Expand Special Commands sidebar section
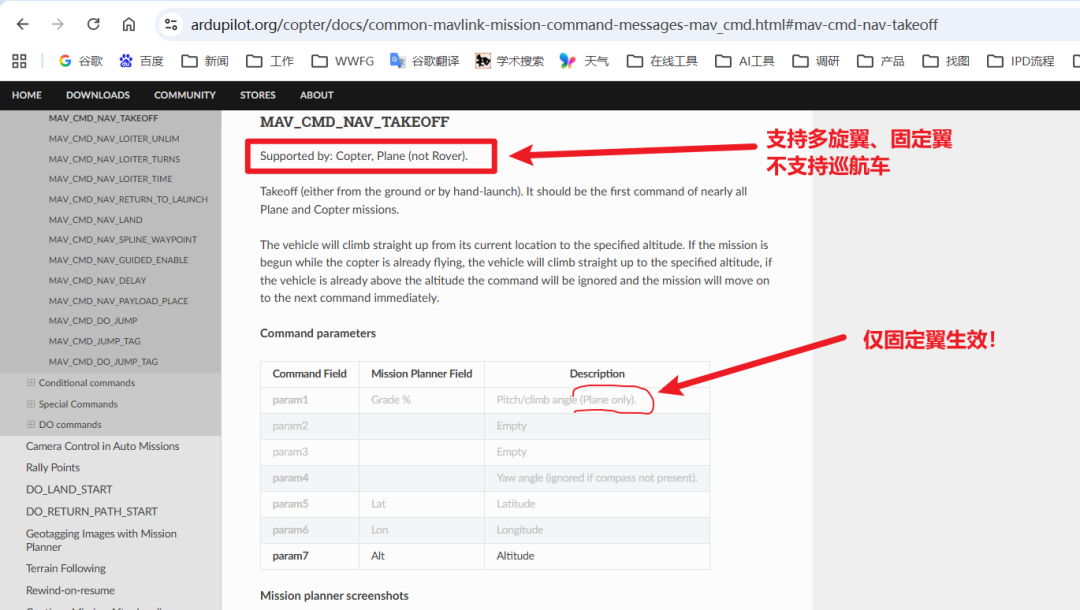 [30, 403]
